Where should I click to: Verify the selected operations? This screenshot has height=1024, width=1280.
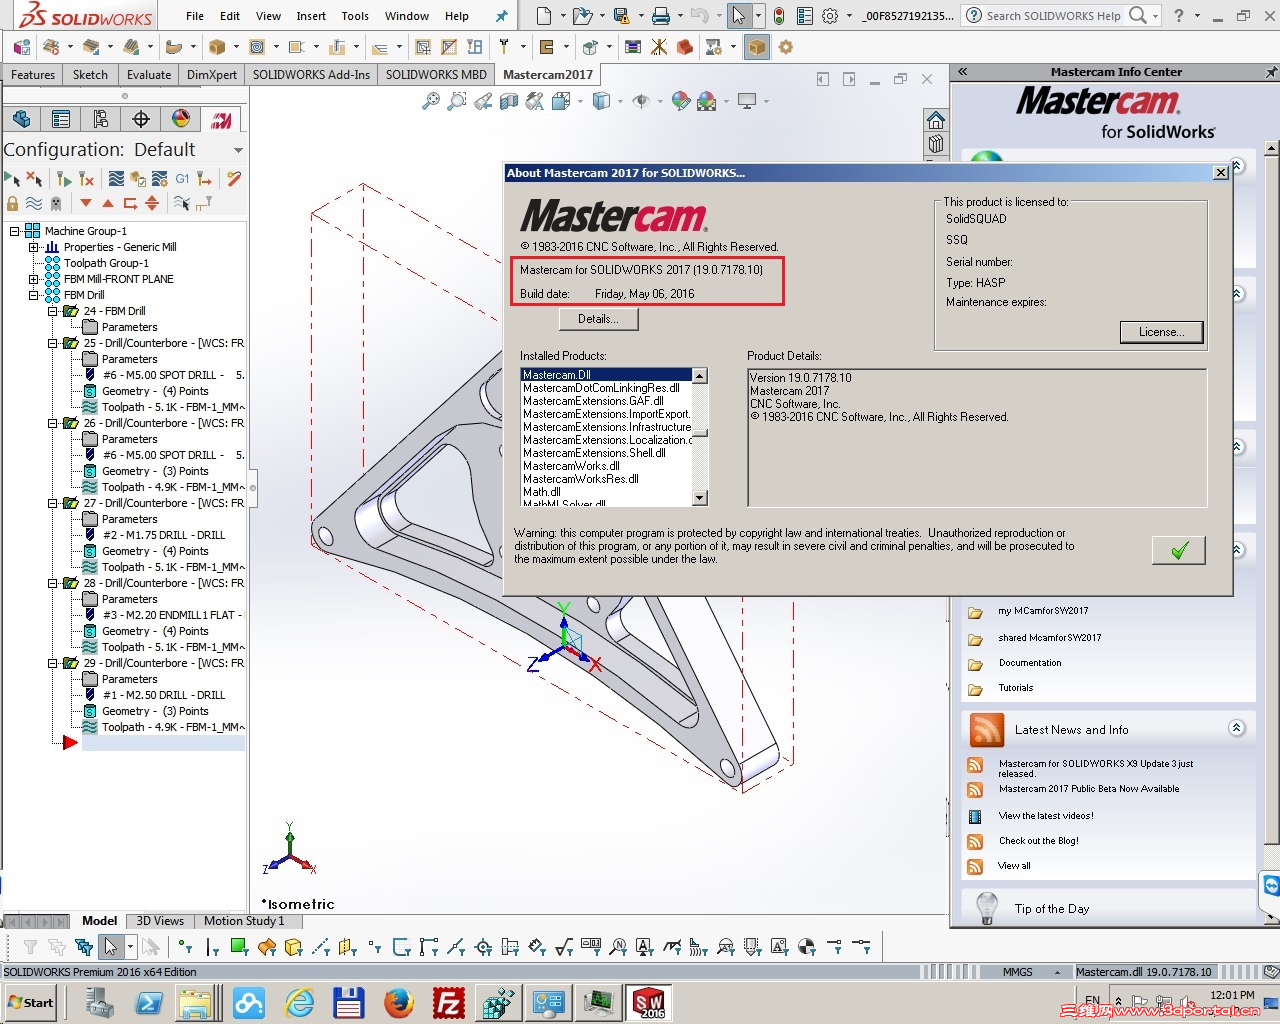[x=138, y=179]
